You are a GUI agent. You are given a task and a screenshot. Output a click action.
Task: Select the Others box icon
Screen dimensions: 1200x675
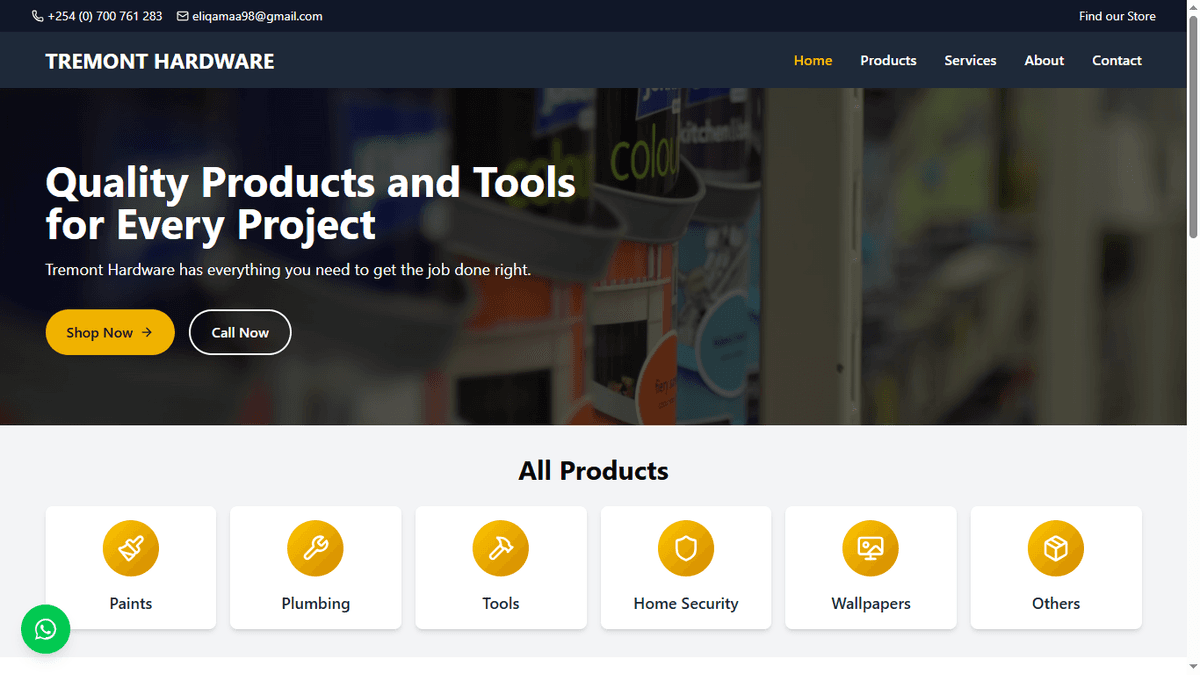pos(1055,548)
